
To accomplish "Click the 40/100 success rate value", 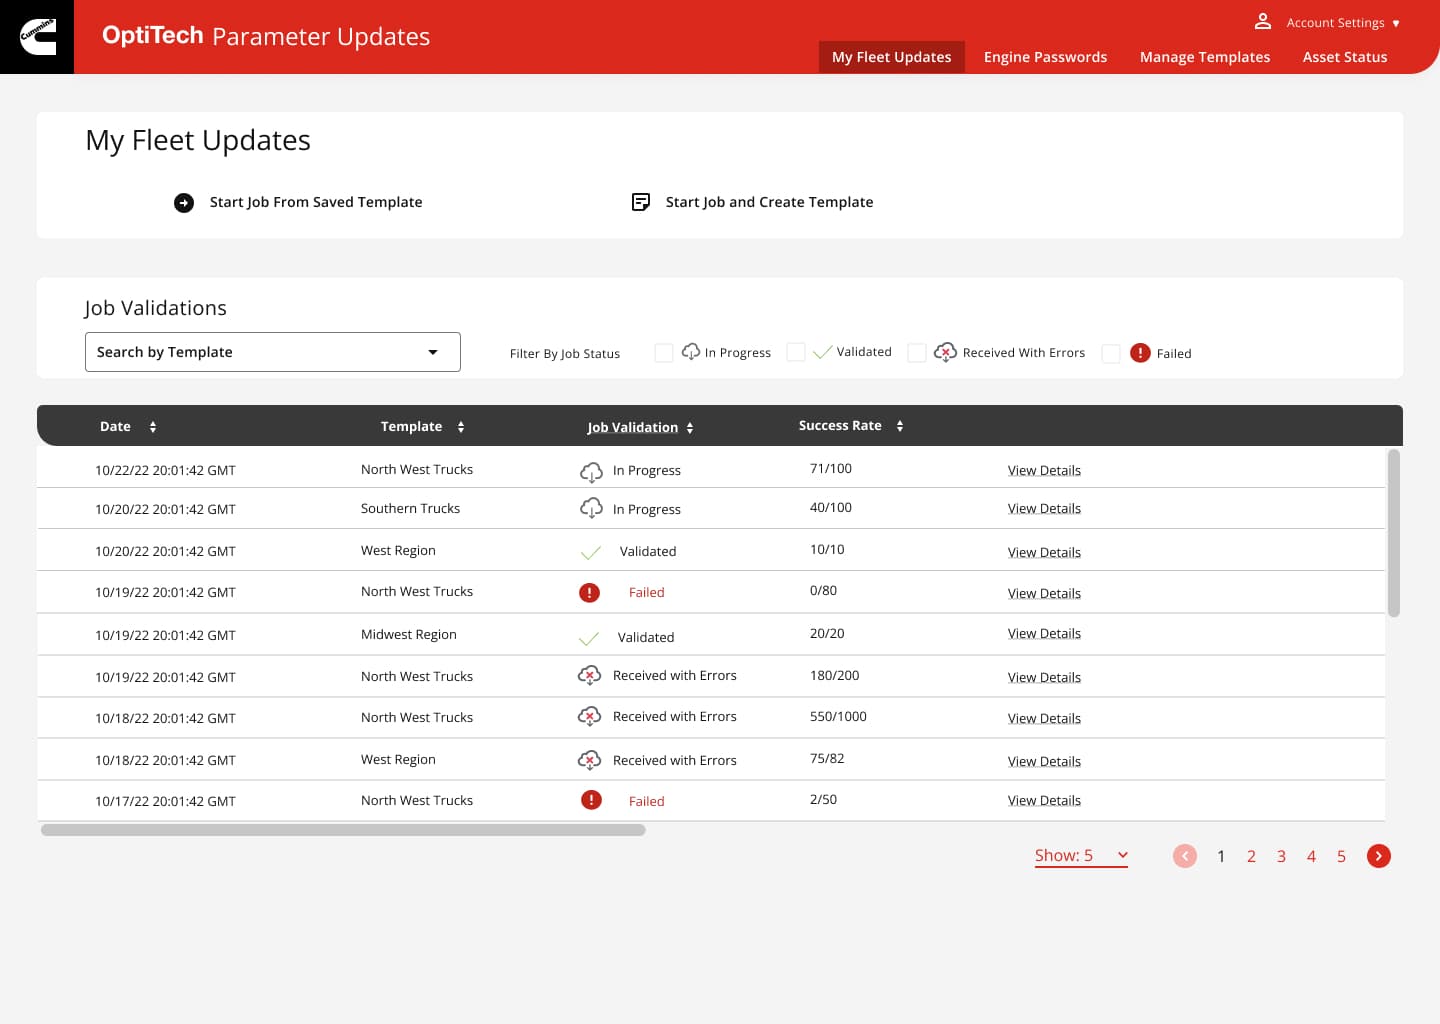I will (x=831, y=508).
